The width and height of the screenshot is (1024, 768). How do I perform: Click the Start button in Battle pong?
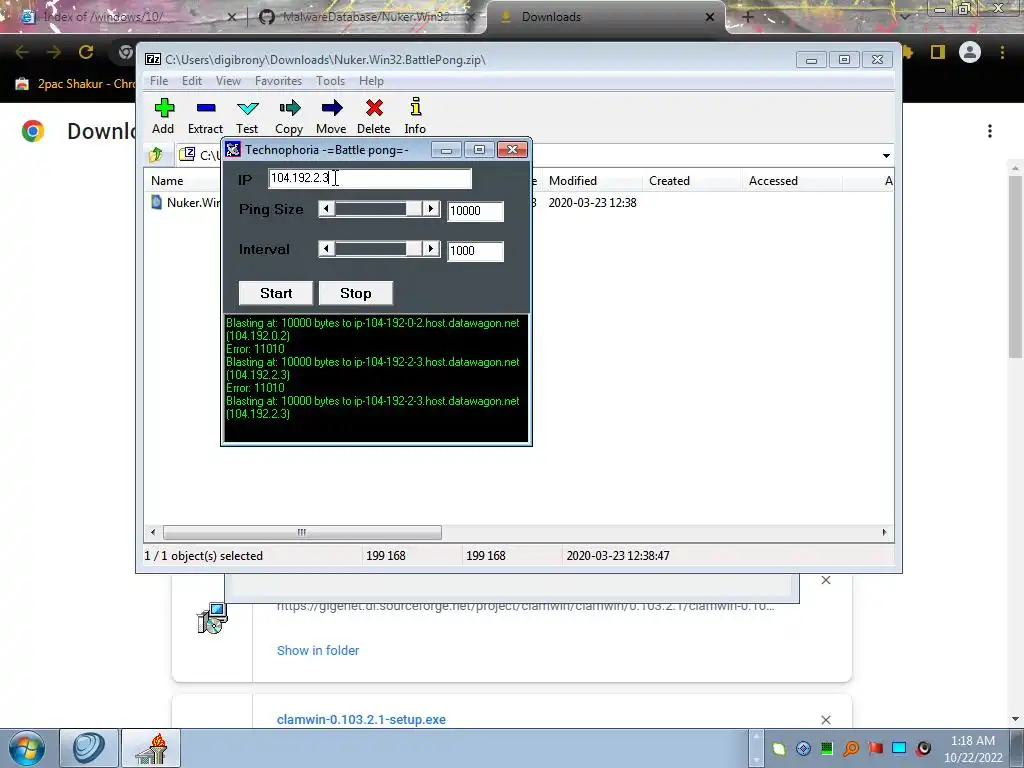click(276, 293)
